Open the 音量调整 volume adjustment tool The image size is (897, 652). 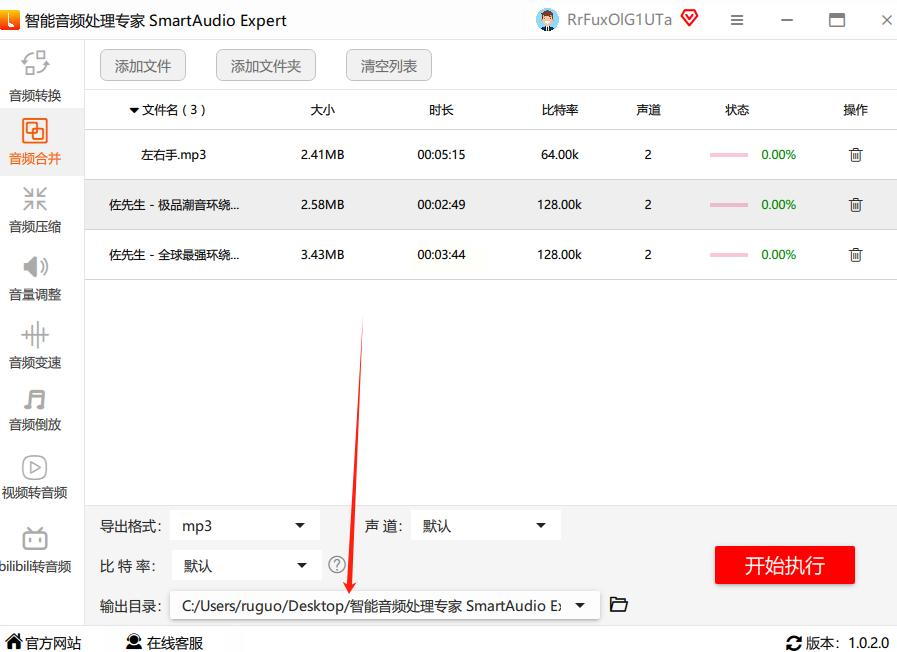click(35, 279)
